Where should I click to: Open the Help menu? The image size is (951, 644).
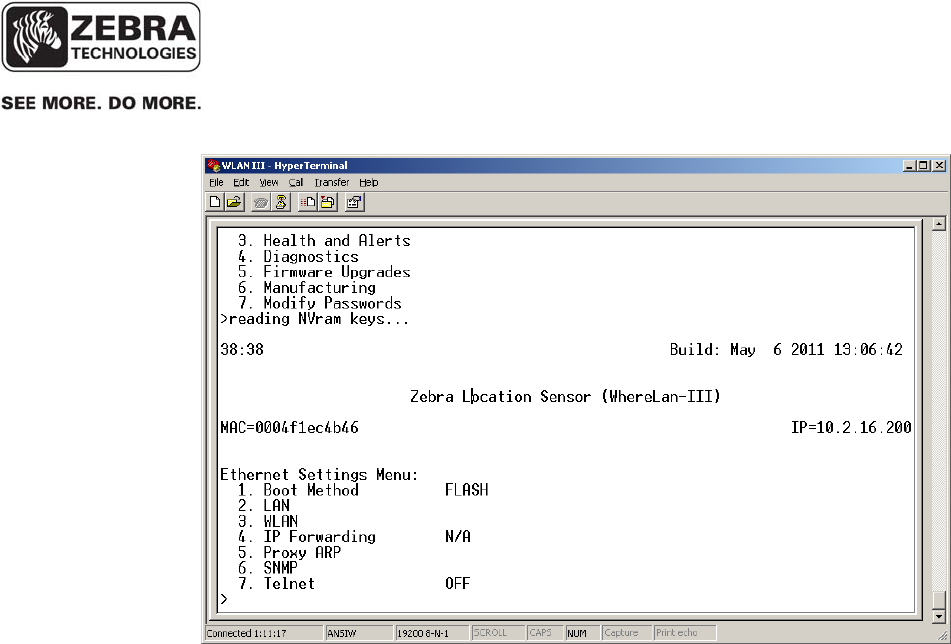click(x=369, y=183)
